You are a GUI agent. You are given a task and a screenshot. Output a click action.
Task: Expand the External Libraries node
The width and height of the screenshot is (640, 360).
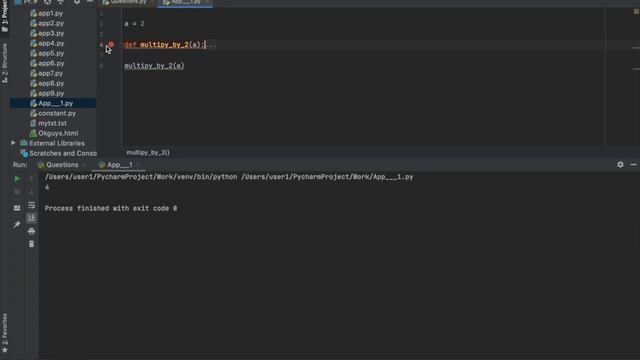pyautogui.click(x=13, y=143)
